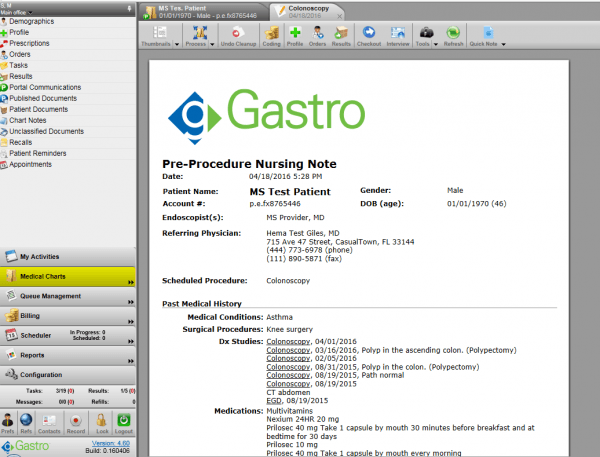The height and width of the screenshot is (457, 600).
Task: Click the Profile toolbar icon
Action: pos(295,36)
